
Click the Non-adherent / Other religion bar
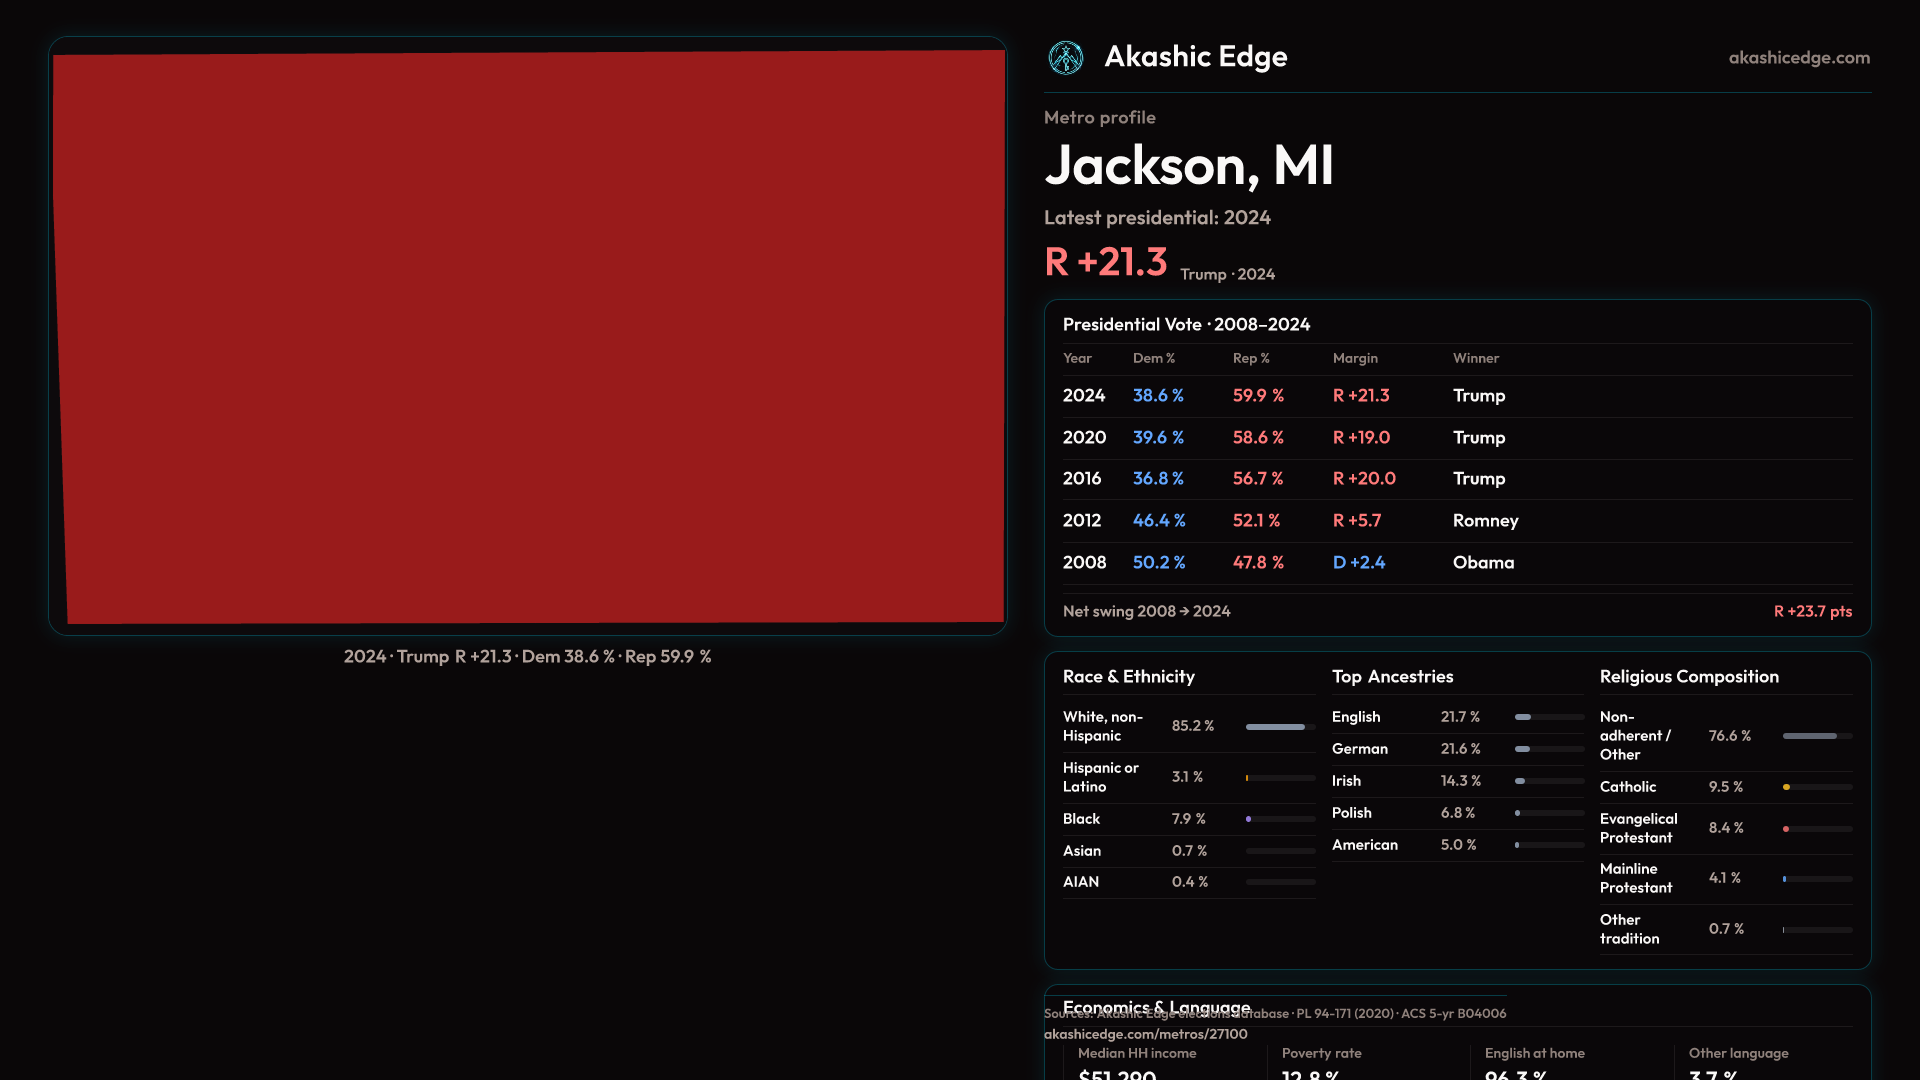tap(1810, 736)
